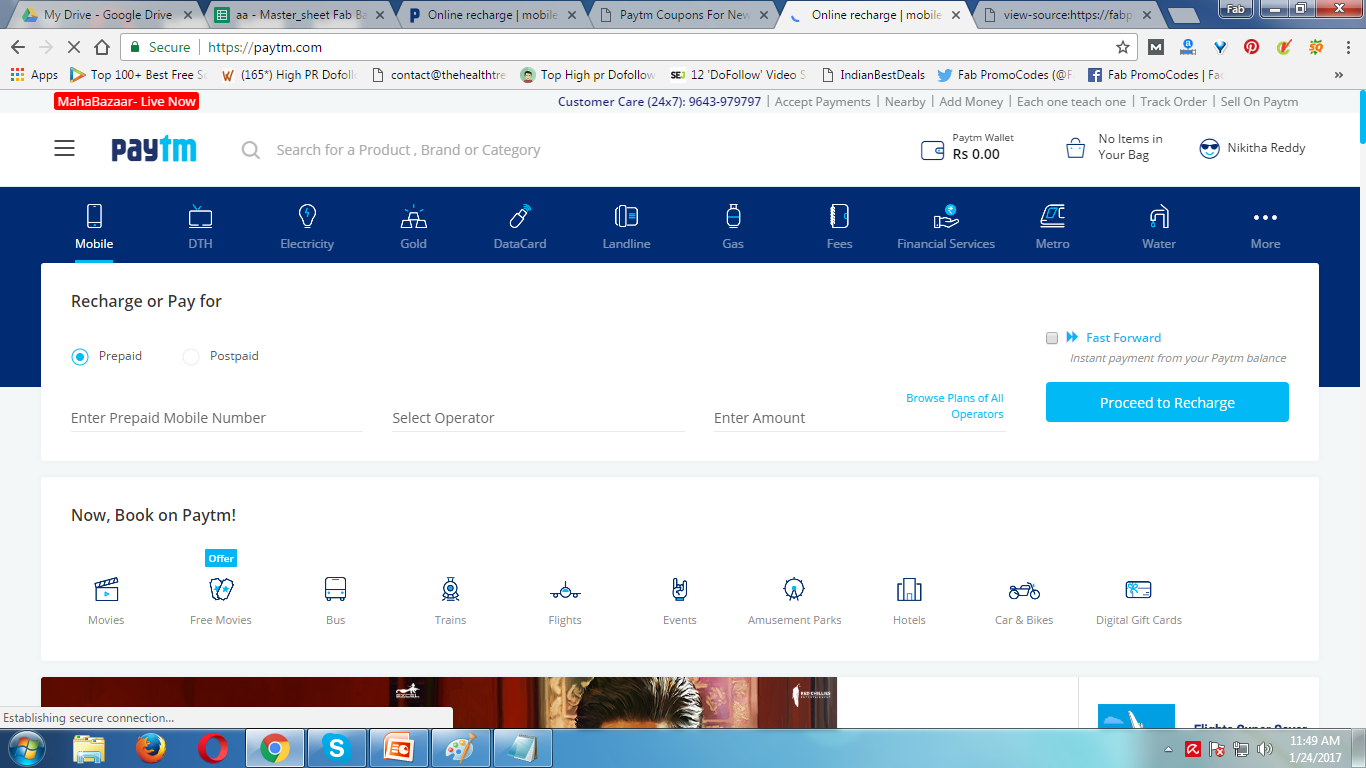The image size is (1366, 768).
Task: Open the Paytm Wallet icon
Action: (932, 150)
